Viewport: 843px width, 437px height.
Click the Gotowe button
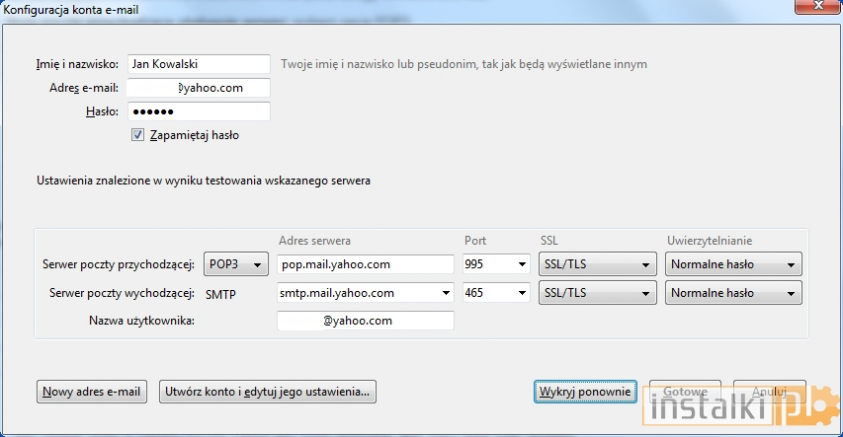point(685,392)
